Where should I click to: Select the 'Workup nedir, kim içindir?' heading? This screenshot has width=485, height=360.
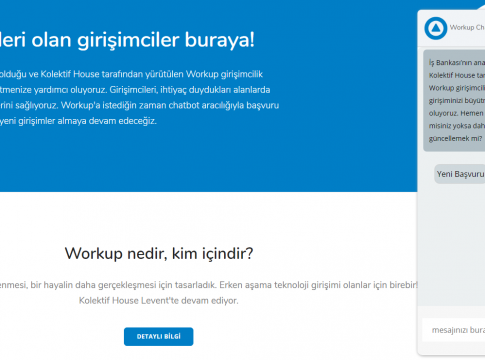click(159, 253)
